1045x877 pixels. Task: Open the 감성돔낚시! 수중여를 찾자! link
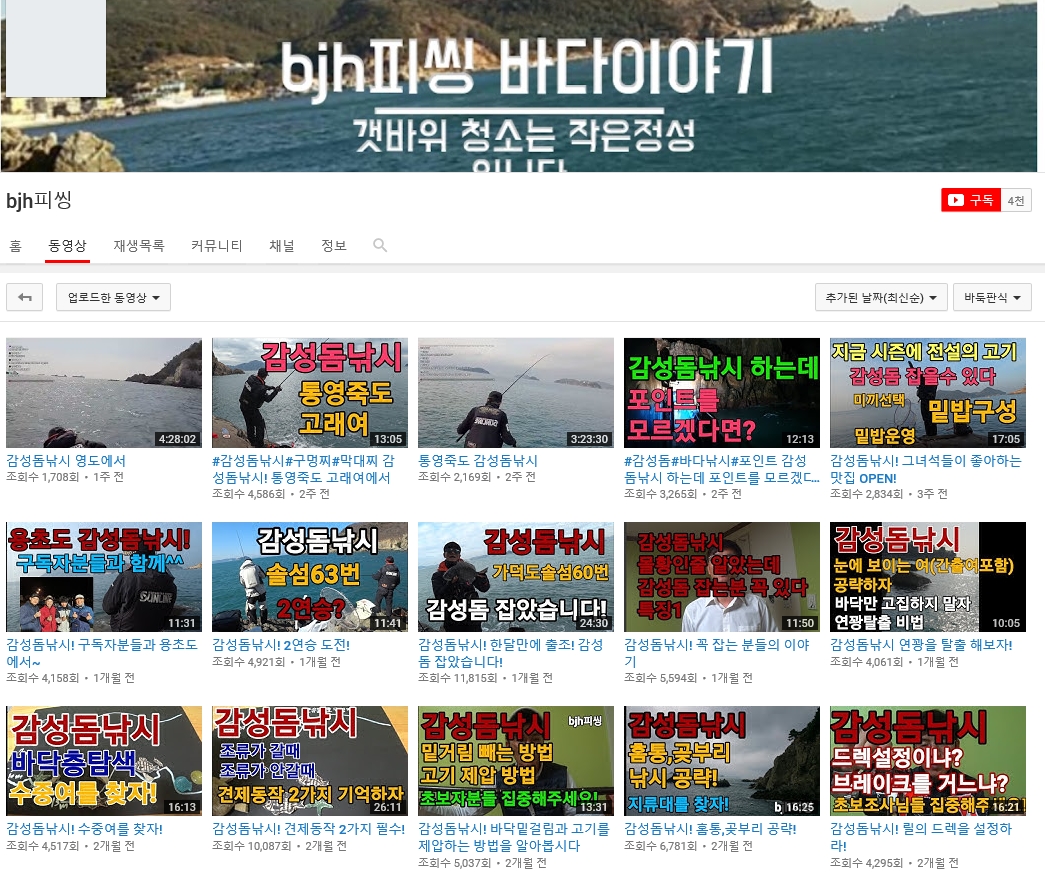tap(84, 829)
